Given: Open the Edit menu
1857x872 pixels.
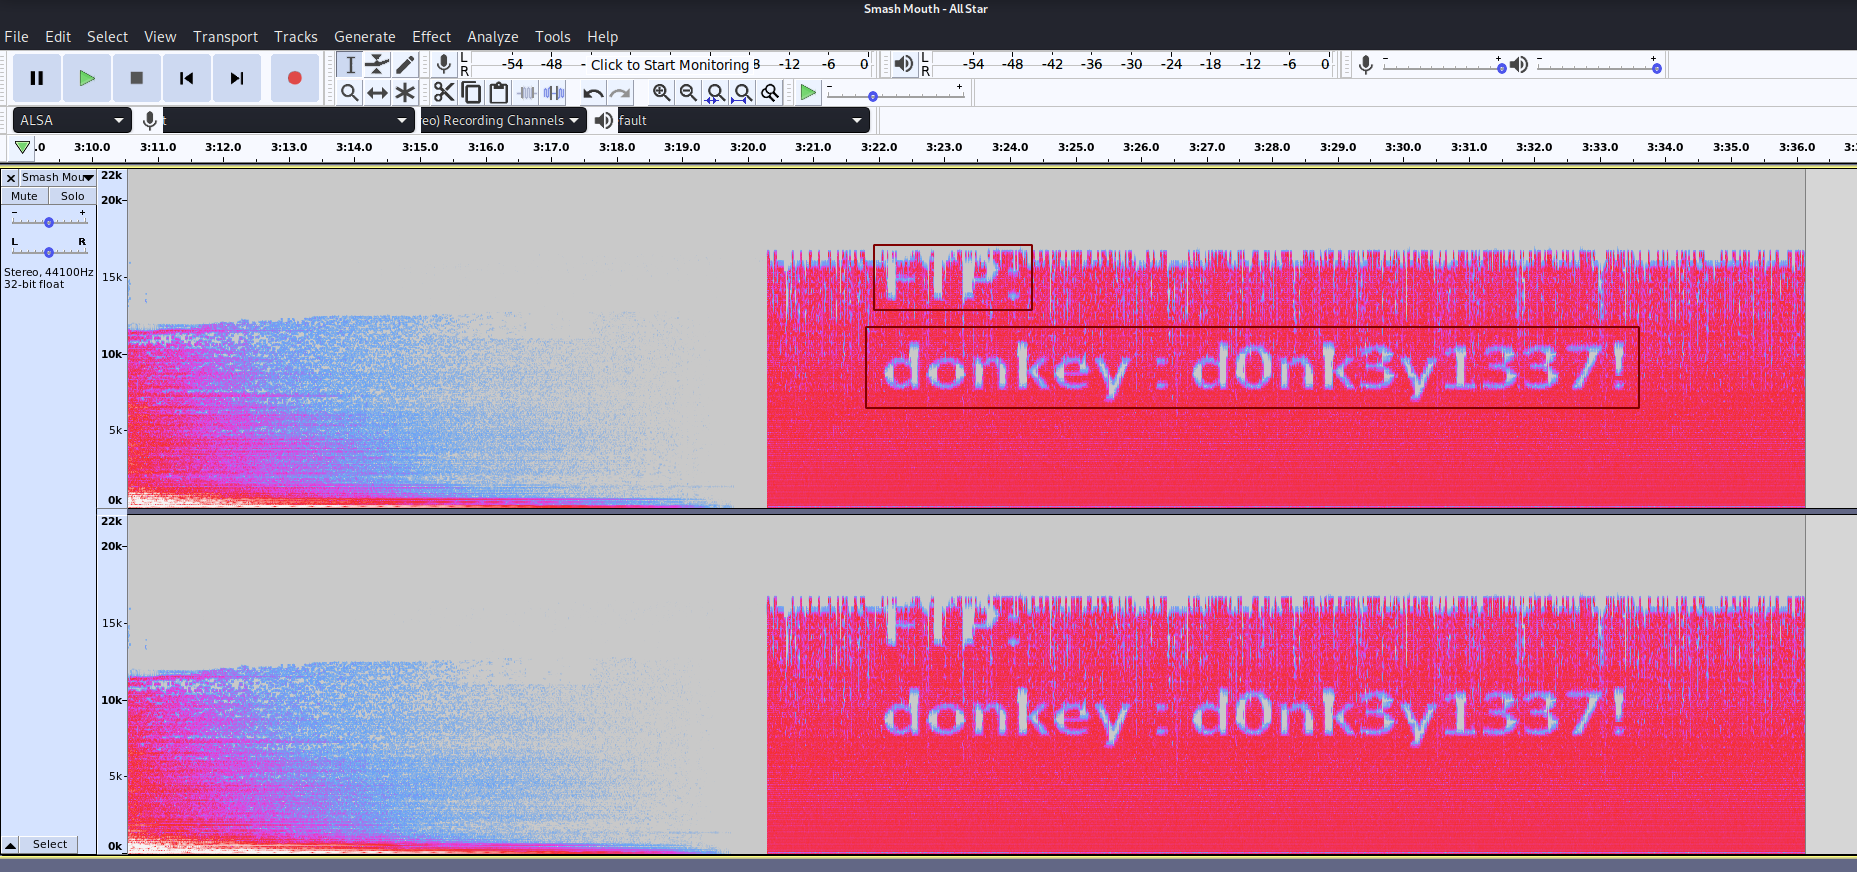Looking at the screenshot, I should (x=58, y=37).
